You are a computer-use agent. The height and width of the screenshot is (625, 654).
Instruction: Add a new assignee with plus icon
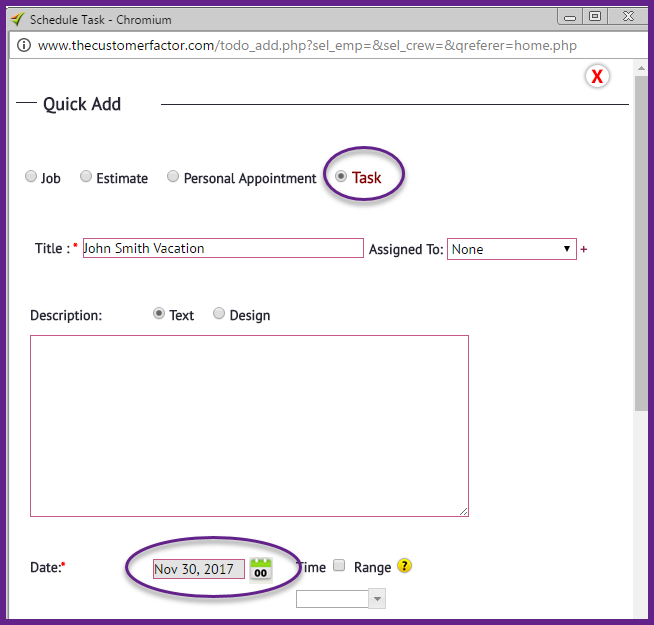584,249
